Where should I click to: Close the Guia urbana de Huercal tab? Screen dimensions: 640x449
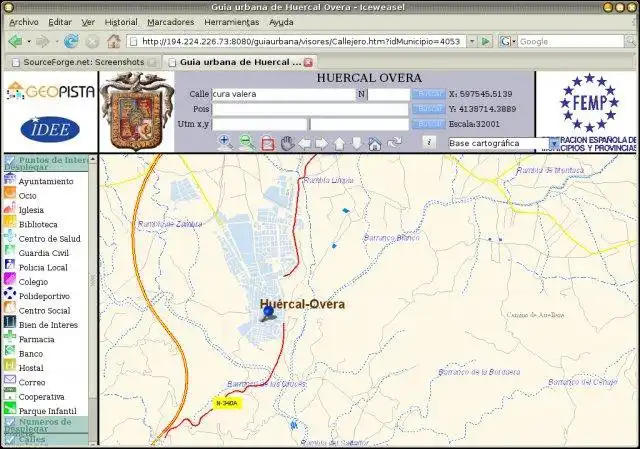[x=308, y=62]
